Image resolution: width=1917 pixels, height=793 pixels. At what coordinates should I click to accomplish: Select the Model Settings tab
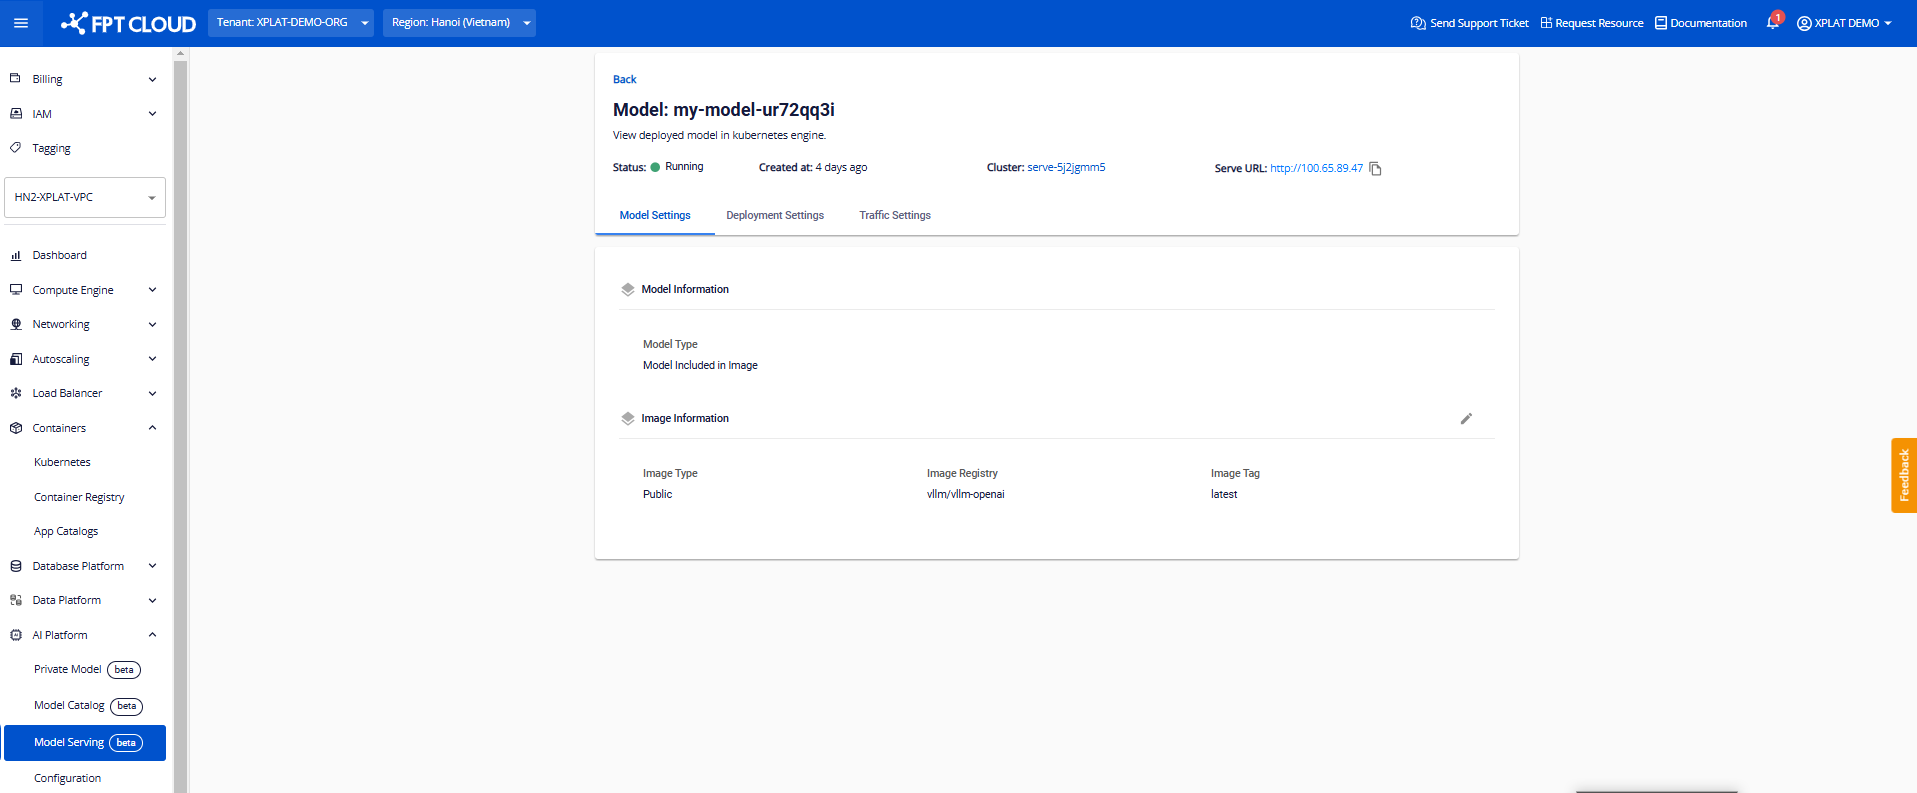[x=655, y=215]
